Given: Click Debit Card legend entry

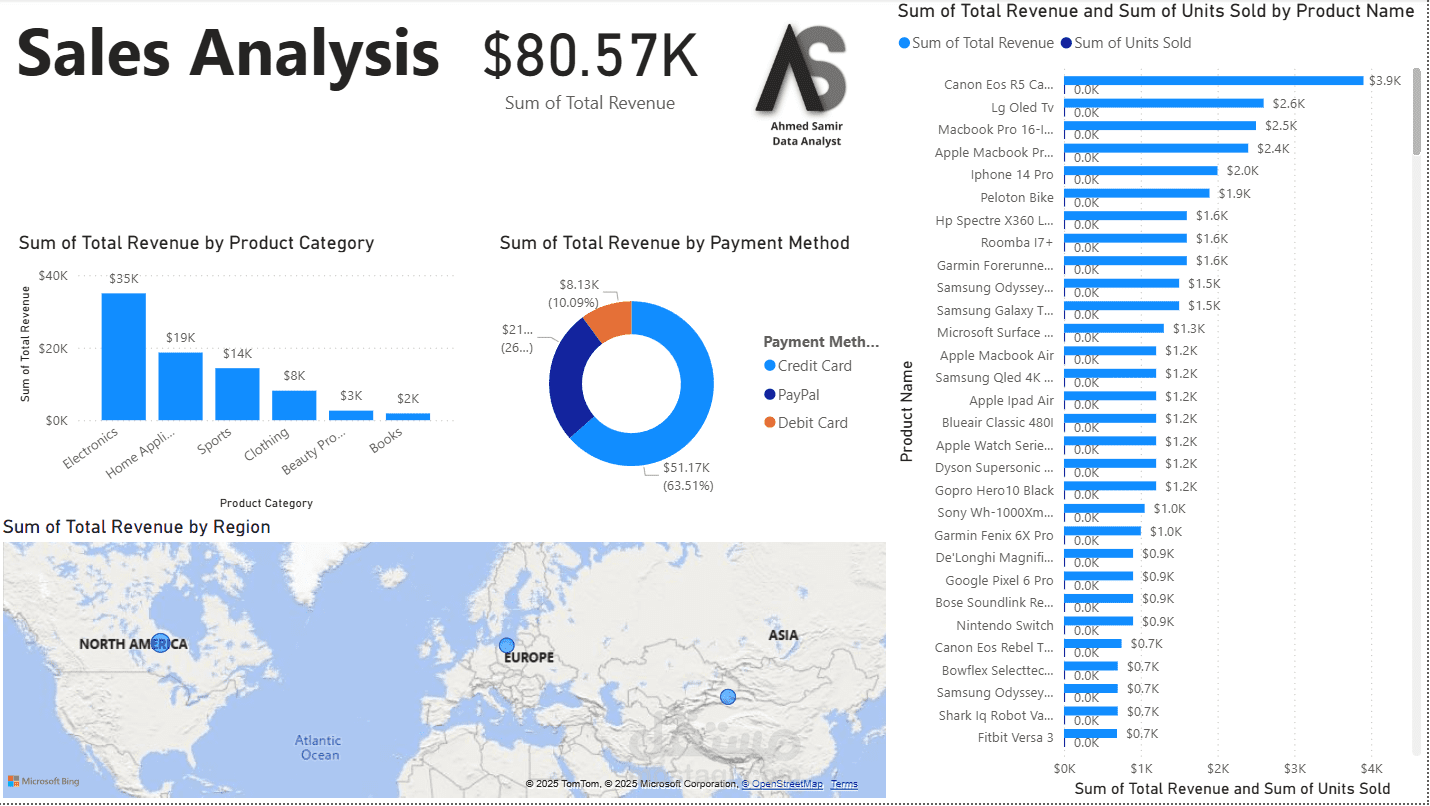Looking at the screenshot, I should click(805, 423).
